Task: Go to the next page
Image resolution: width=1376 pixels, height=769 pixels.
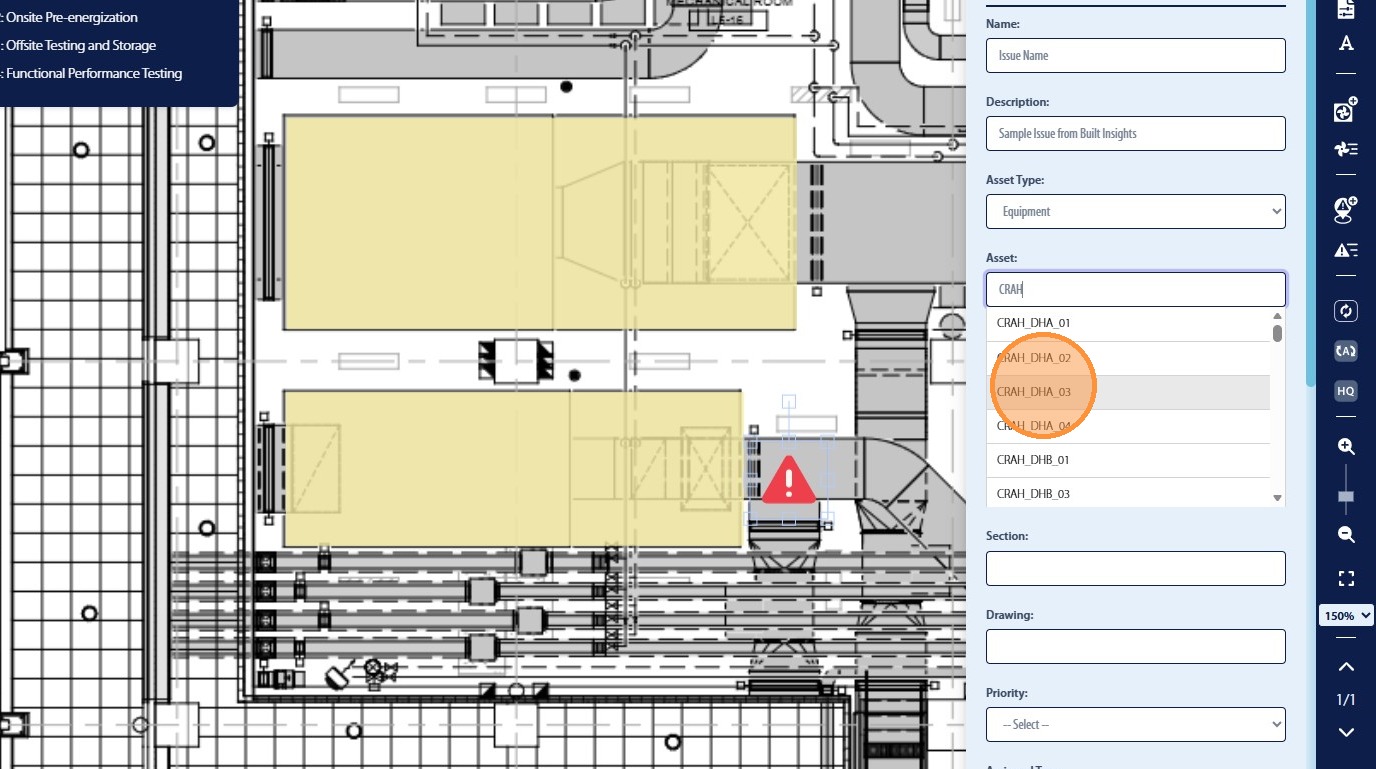Action: [x=1346, y=732]
